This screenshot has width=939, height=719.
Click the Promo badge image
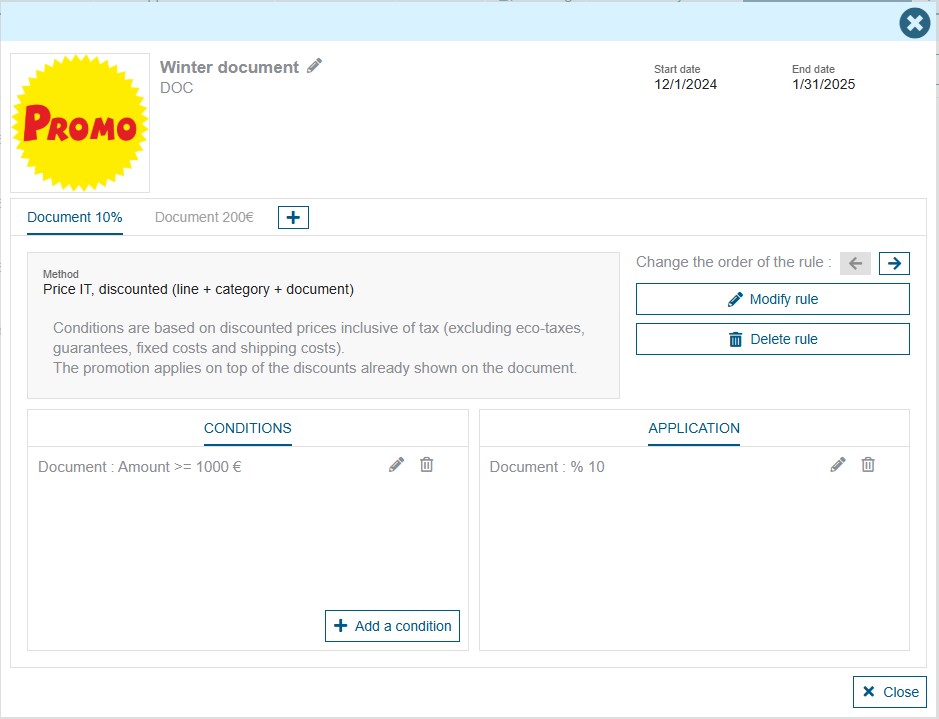coord(80,123)
